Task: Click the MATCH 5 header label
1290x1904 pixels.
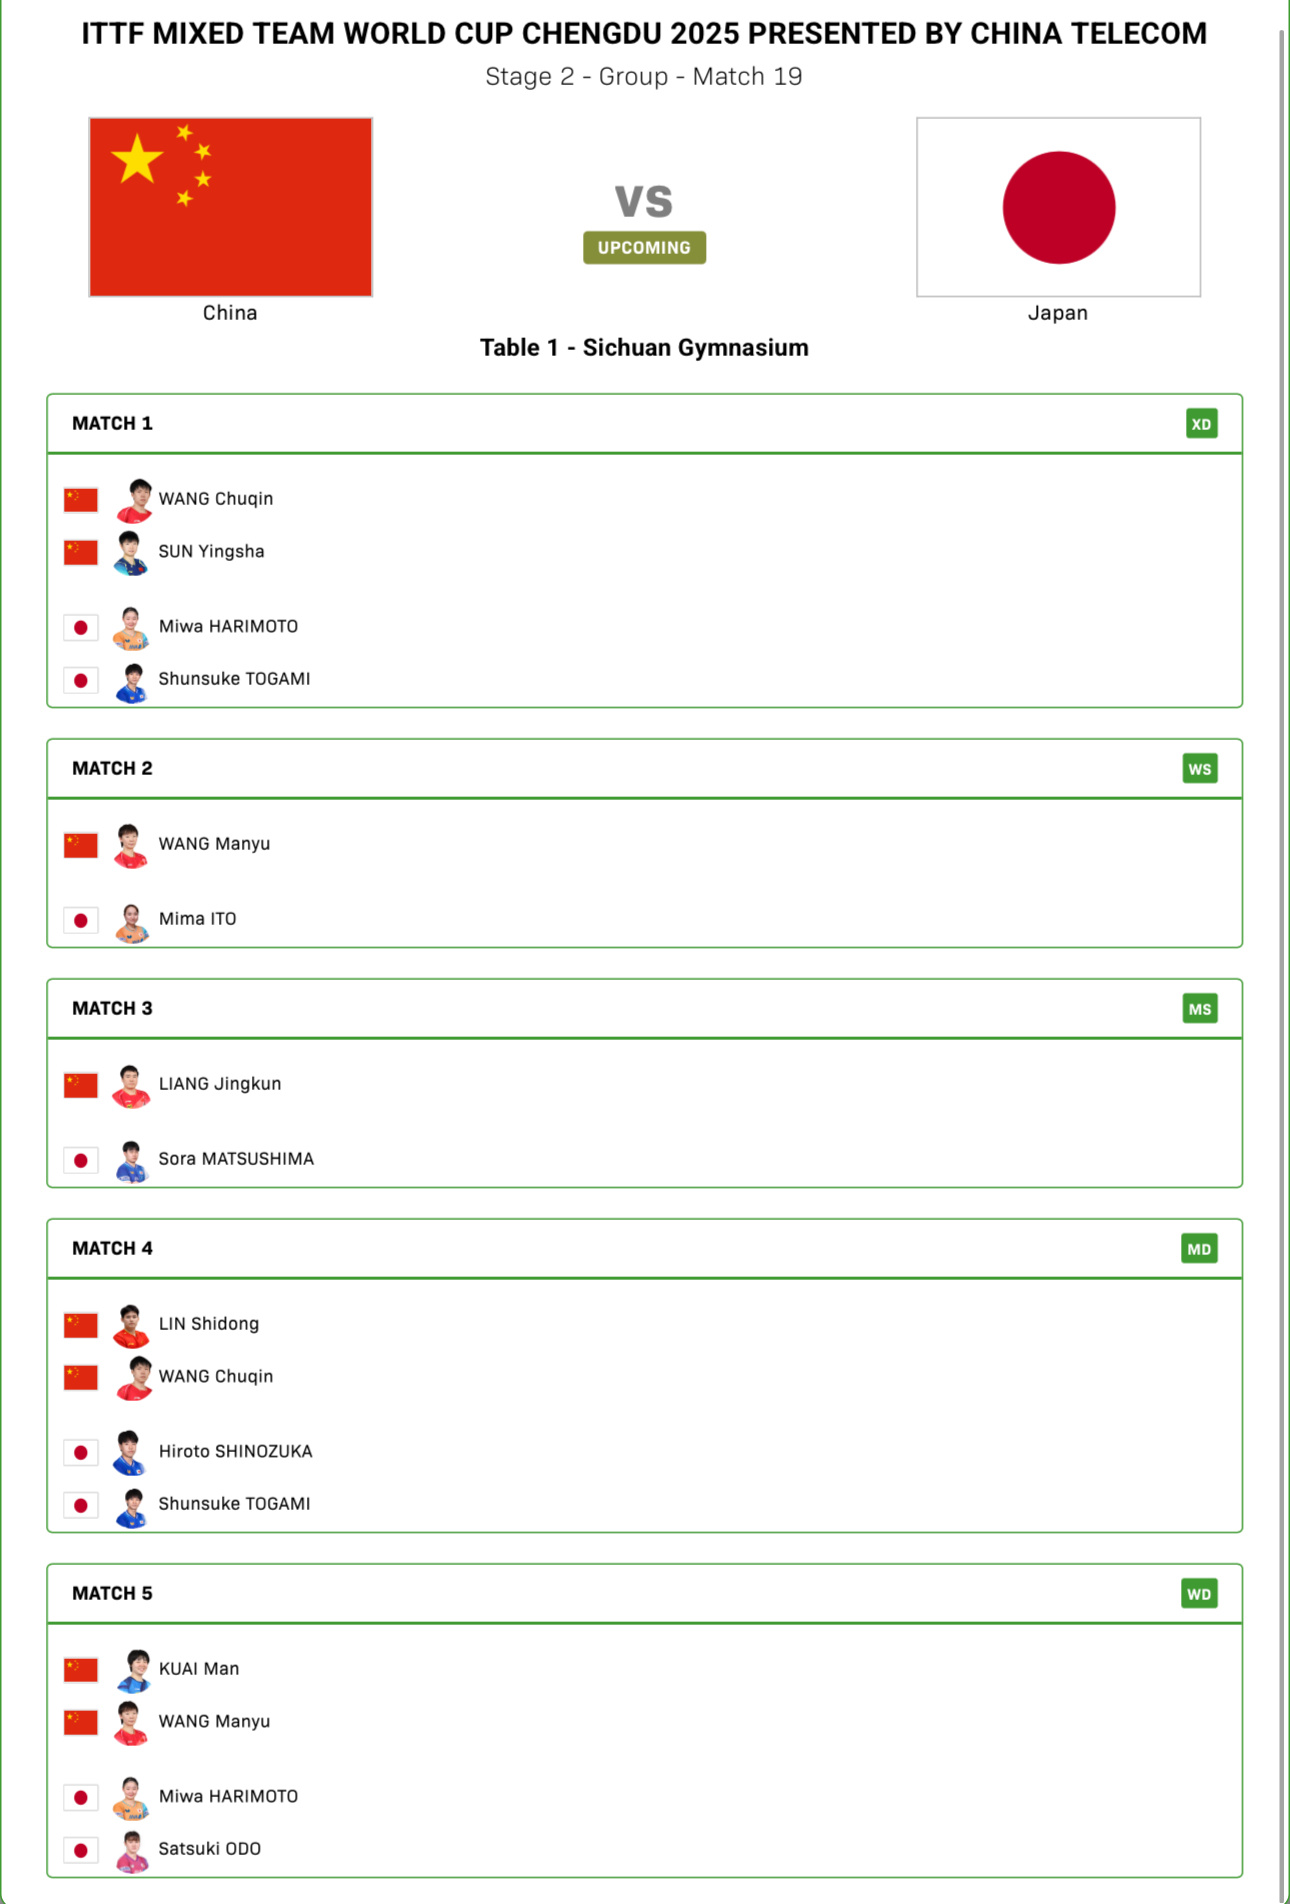Action: click(112, 1593)
